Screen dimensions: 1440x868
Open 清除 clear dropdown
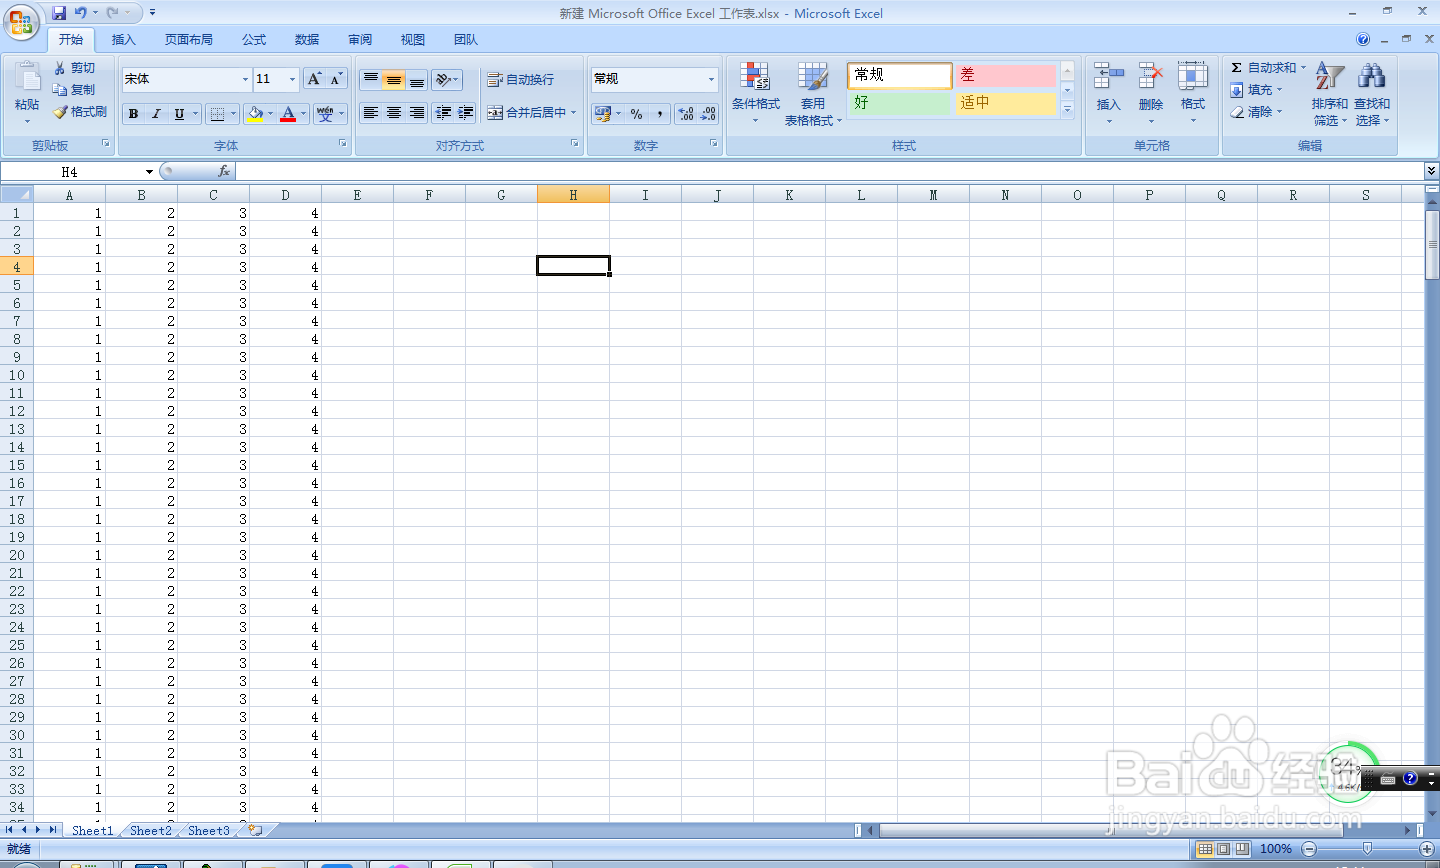click(1256, 111)
